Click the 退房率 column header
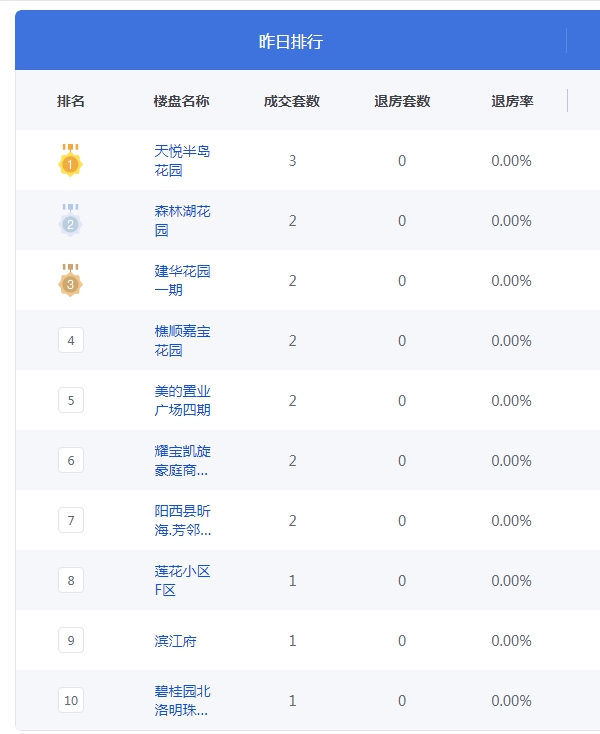Viewport: 600px width, 734px height. (x=512, y=101)
